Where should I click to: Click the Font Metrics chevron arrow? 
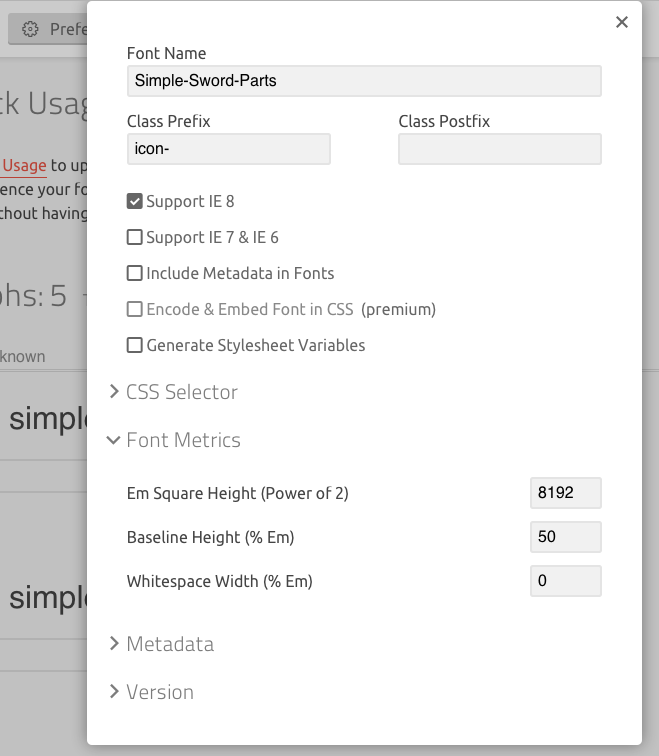click(x=113, y=440)
